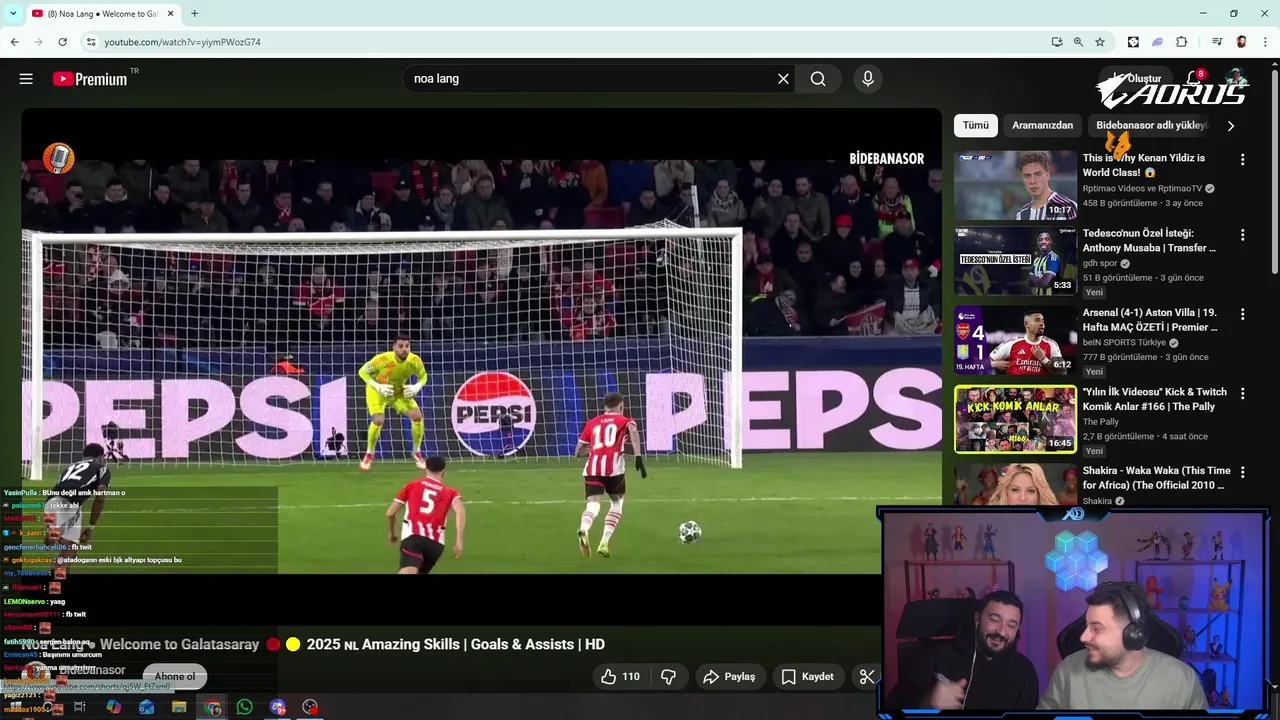This screenshot has width=1280, height=720.
Task: Visit the gdh spor channel
Action: [x=1100, y=263]
